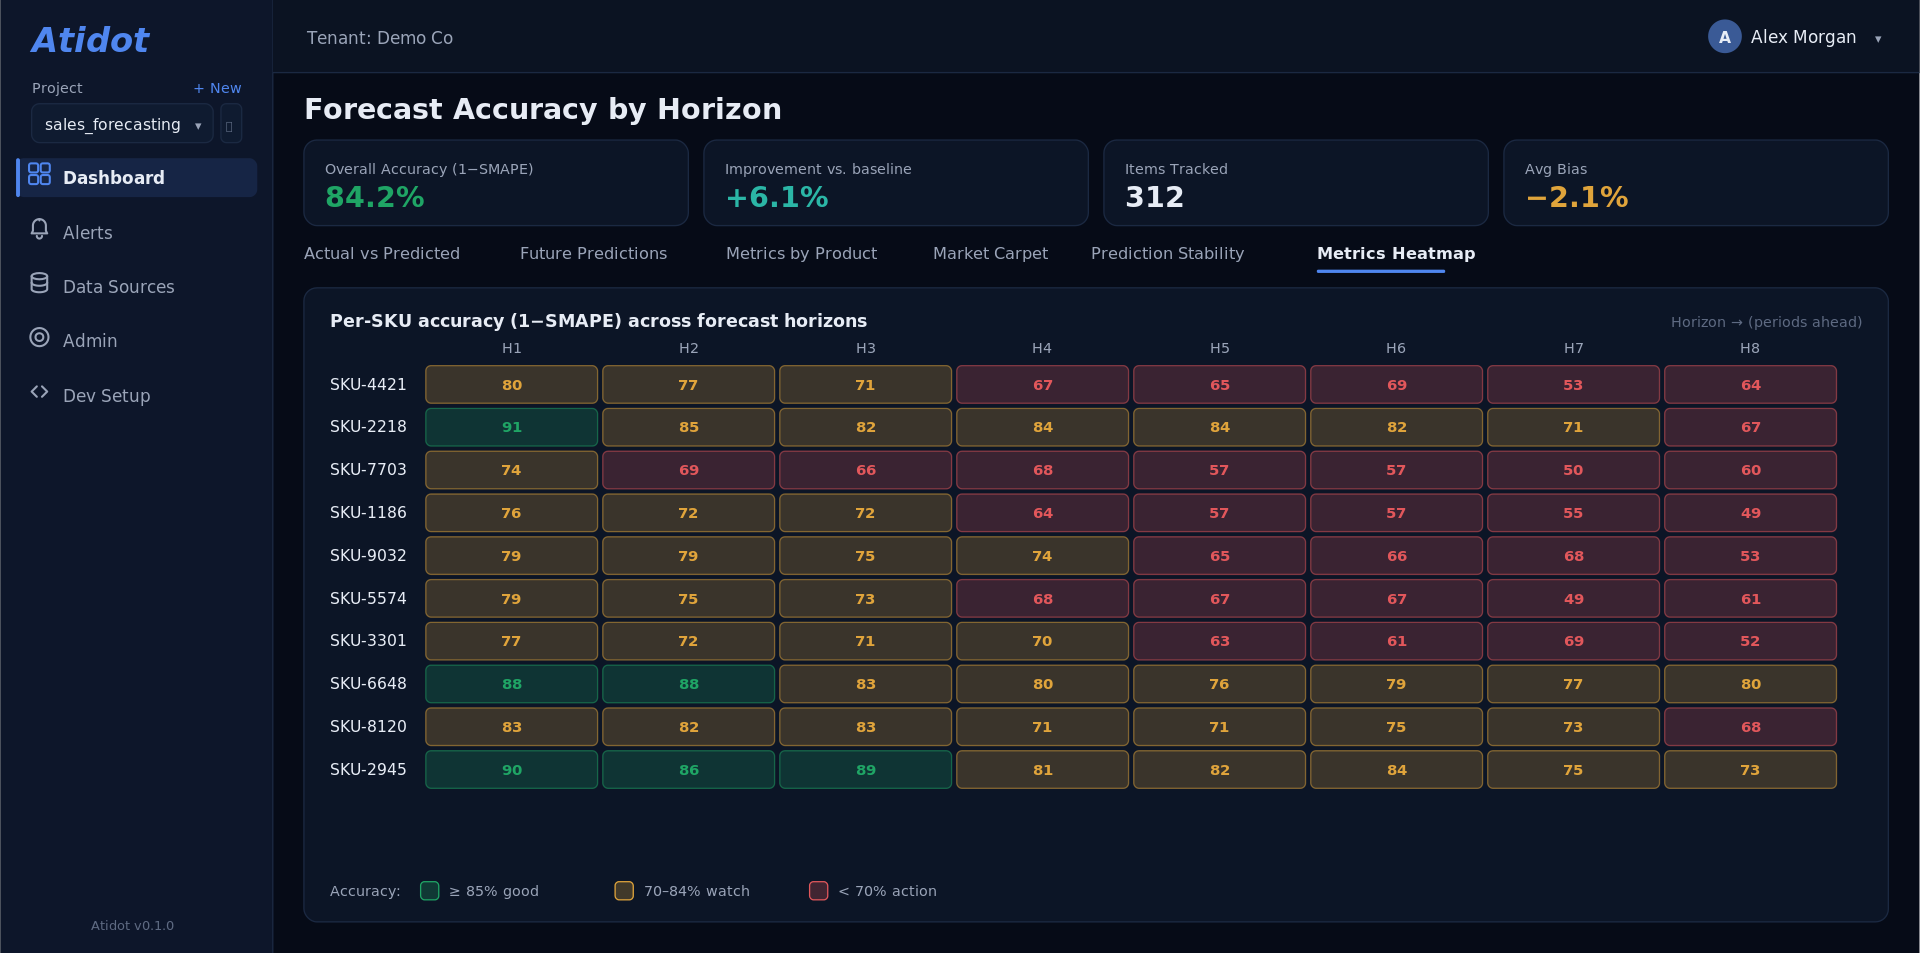Click SKU-9032 H4 cell showing 74
Image resolution: width=1920 pixels, height=953 pixels.
click(1042, 556)
